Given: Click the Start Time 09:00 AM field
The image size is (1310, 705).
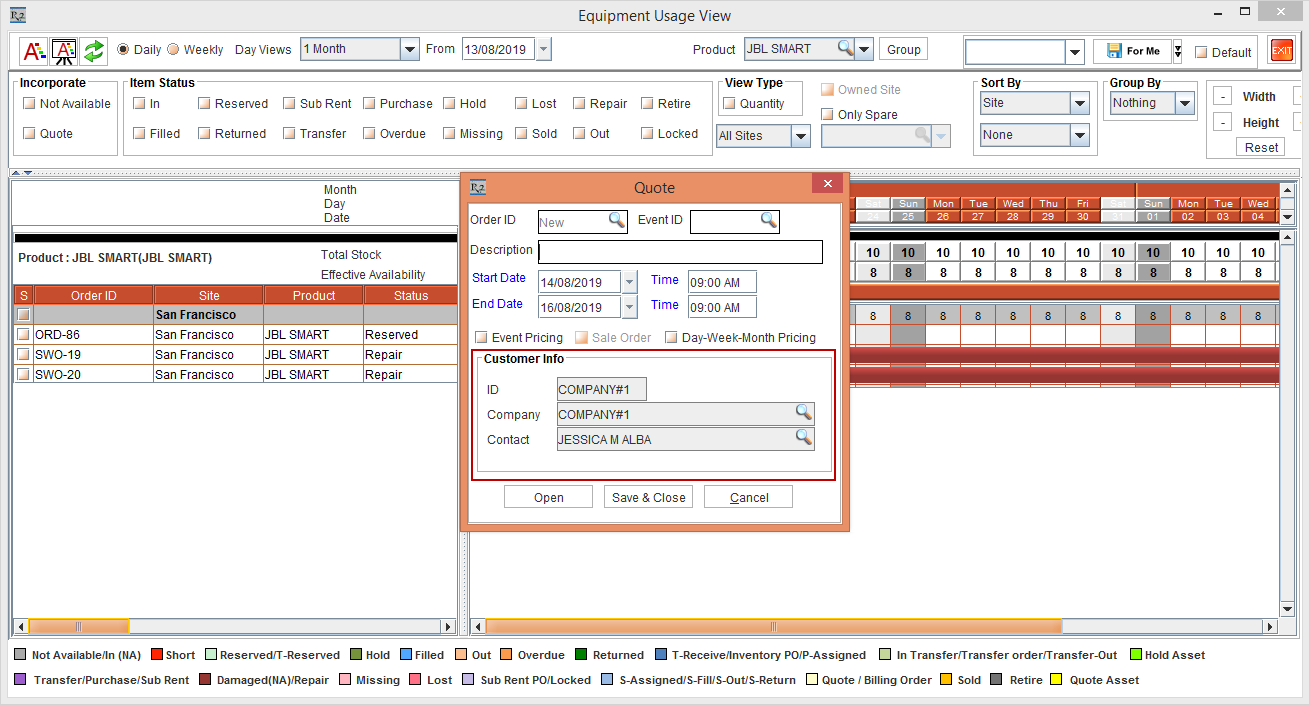Looking at the screenshot, I should pyautogui.click(x=722, y=282).
